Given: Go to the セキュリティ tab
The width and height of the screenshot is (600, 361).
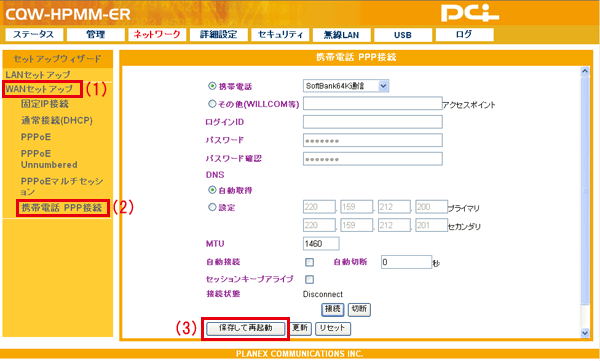Looking at the screenshot, I should (280, 34).
